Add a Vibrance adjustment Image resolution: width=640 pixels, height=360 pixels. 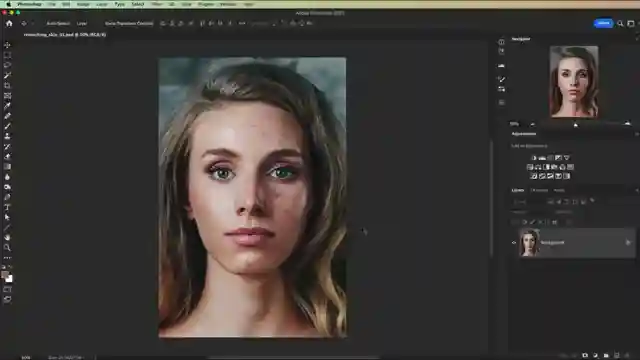tap(567, 158)
